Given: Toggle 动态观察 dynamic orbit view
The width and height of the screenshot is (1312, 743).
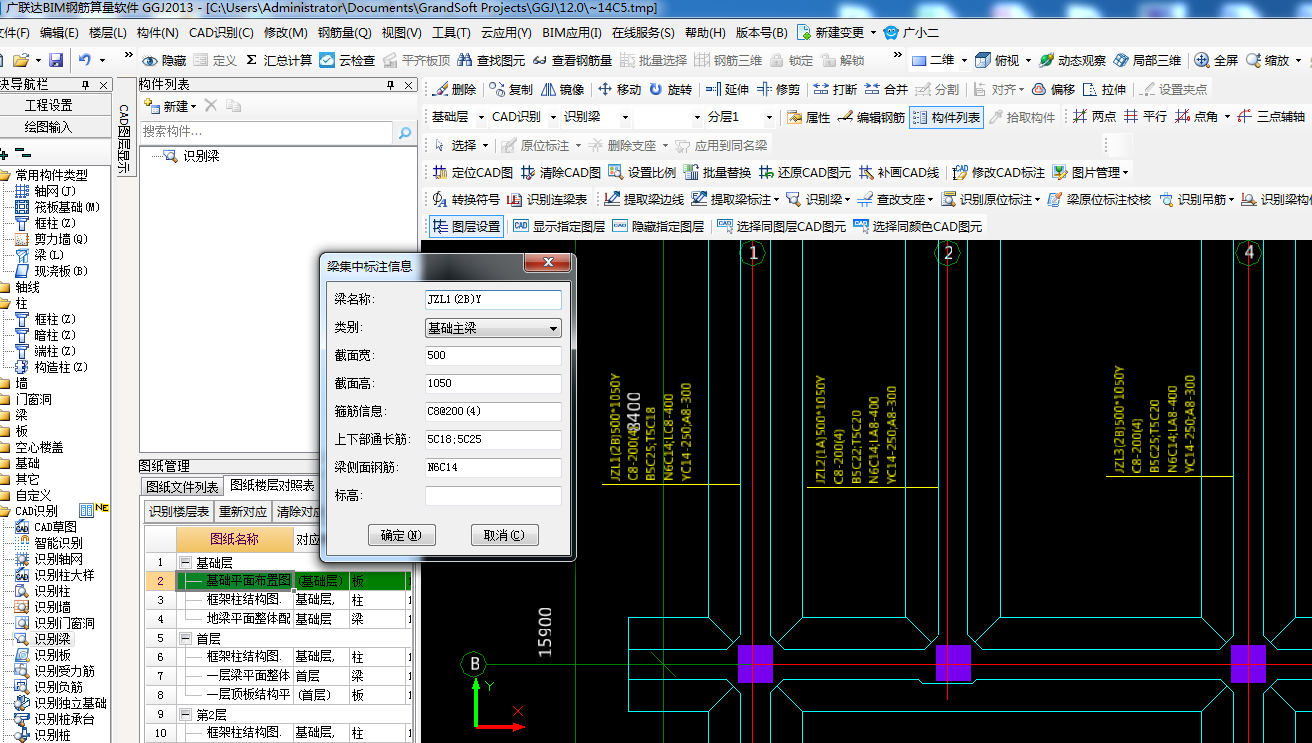Looking at the screenshot, I should point(1072,60).
